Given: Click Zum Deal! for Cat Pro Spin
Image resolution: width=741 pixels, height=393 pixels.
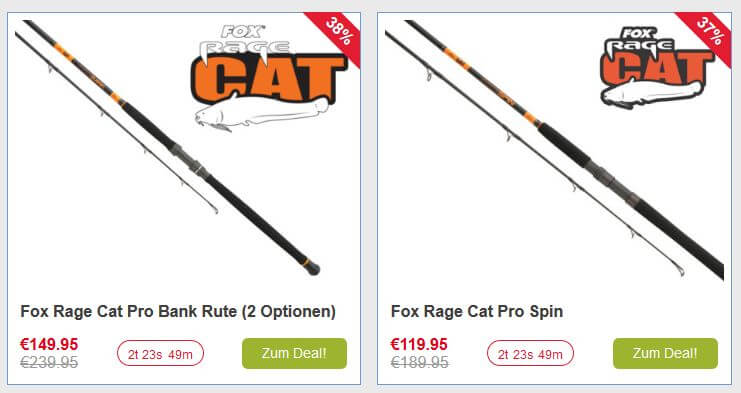Looking at the screenshot, I should [x=665, y=353].
